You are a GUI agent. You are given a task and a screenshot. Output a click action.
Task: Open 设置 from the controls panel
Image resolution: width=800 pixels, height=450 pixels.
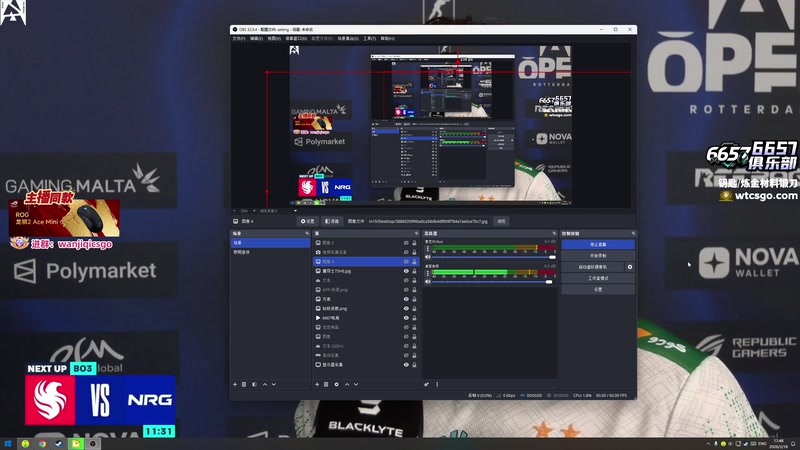click(x=598, y=289)
